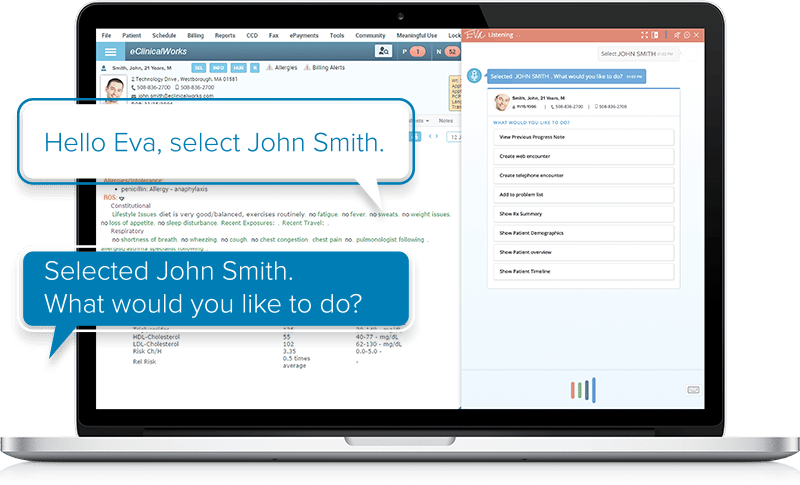
Task: Choose Create telephone encounter
Action: pyautogui.click(x=583, y=175)
